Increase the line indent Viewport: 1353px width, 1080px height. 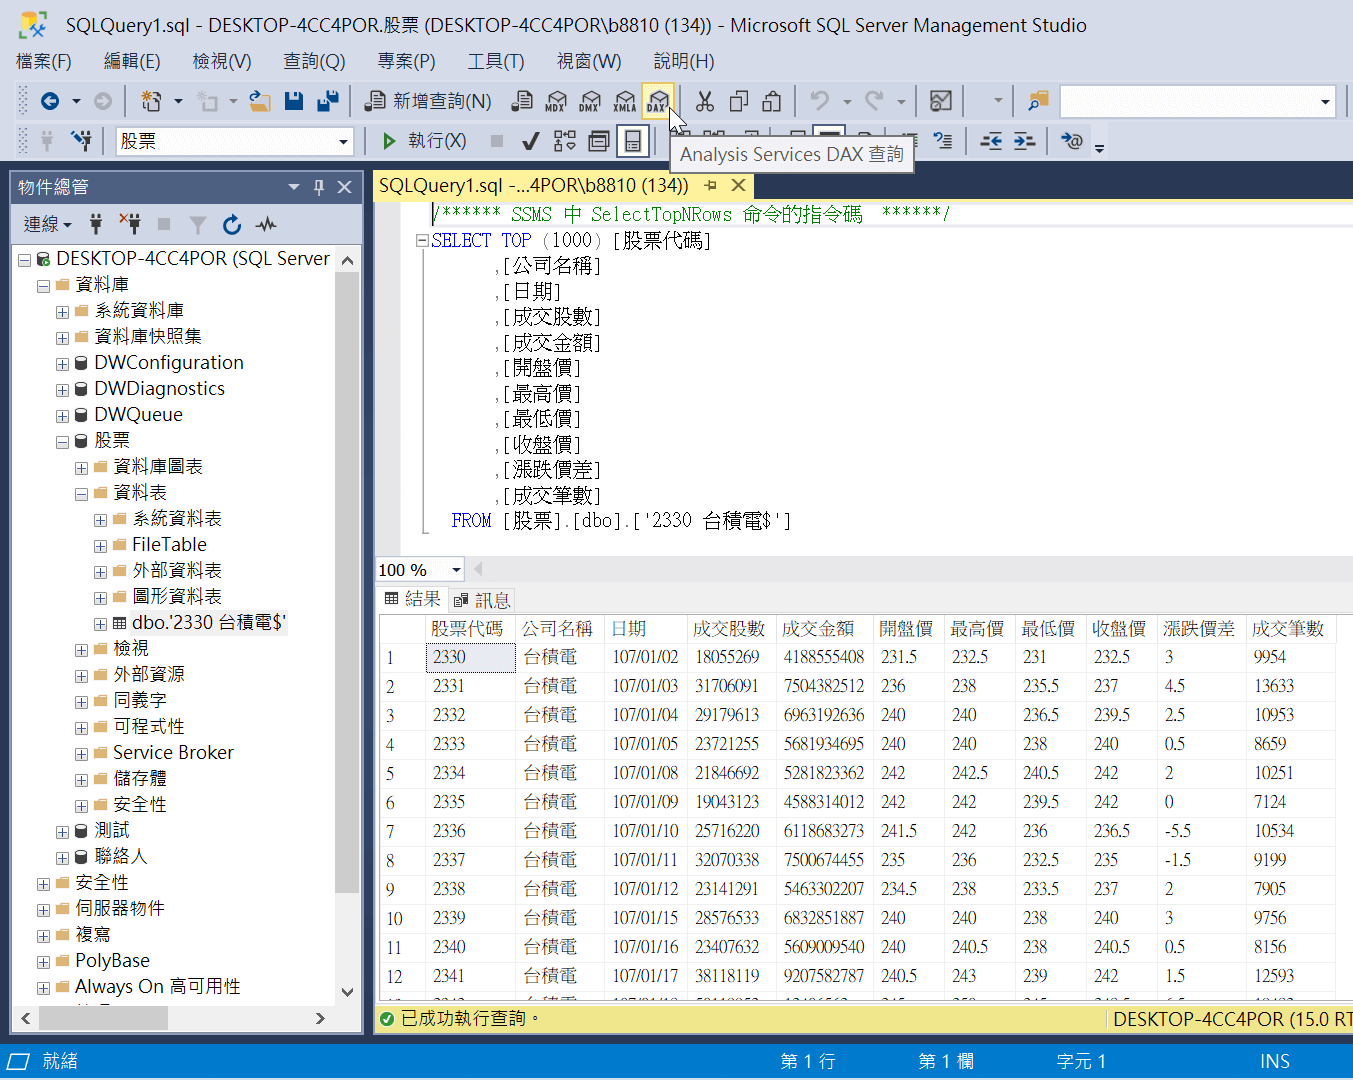(1025, 141)
